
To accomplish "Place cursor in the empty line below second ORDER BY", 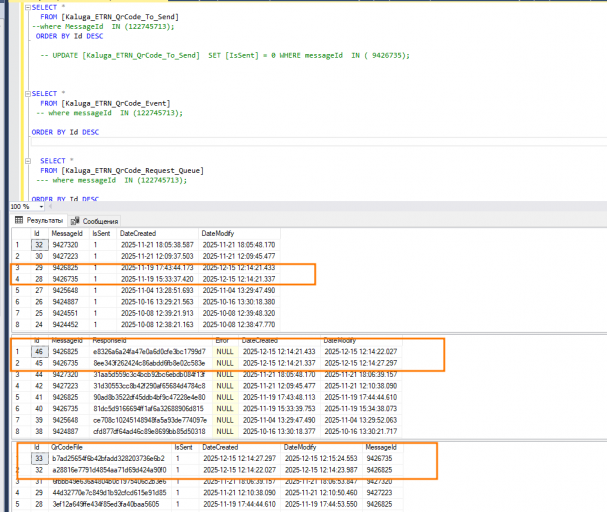I will (317, 142).
